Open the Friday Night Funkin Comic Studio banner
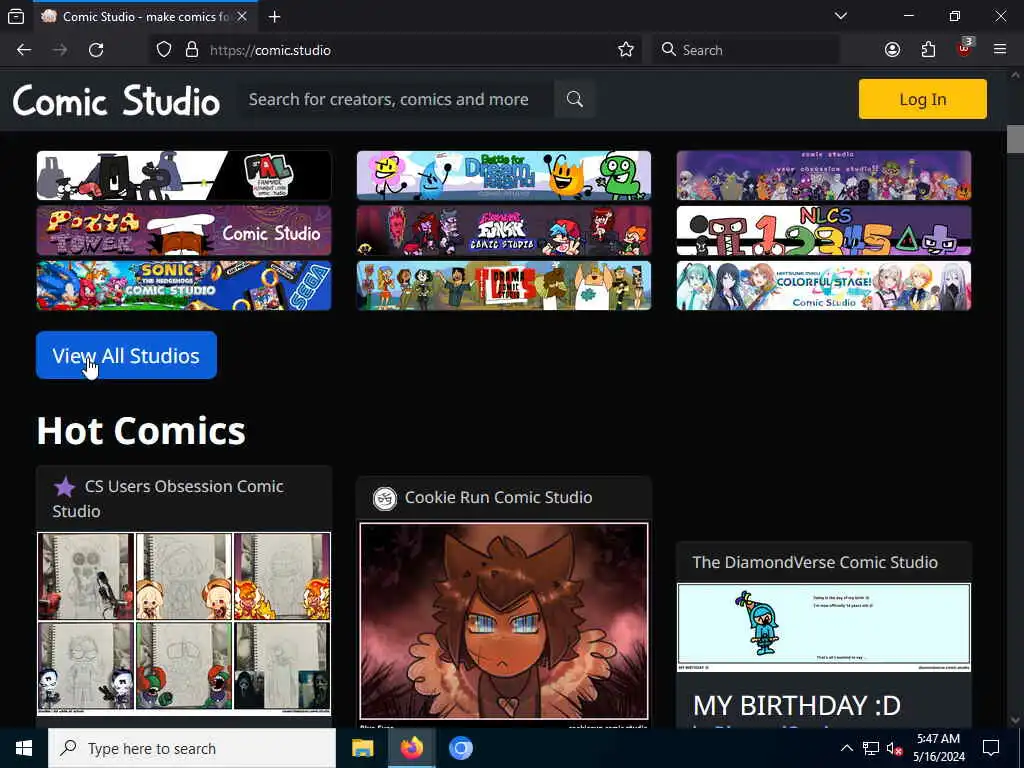 [x=504, y=231]
